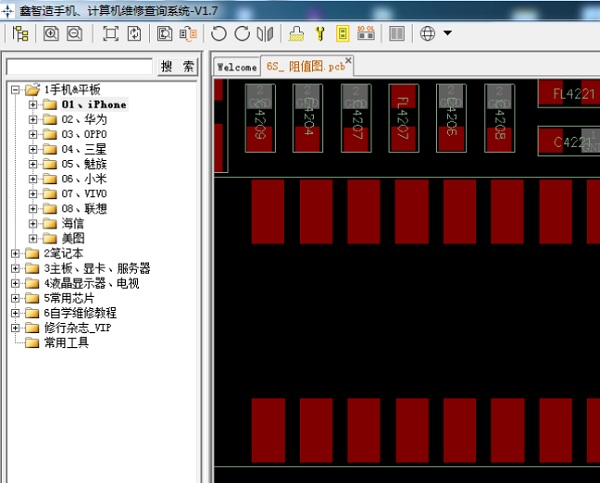Screen dimensions: 600x483
Task: Click the resistance value display icon
Action: click(x=366, y=33)
